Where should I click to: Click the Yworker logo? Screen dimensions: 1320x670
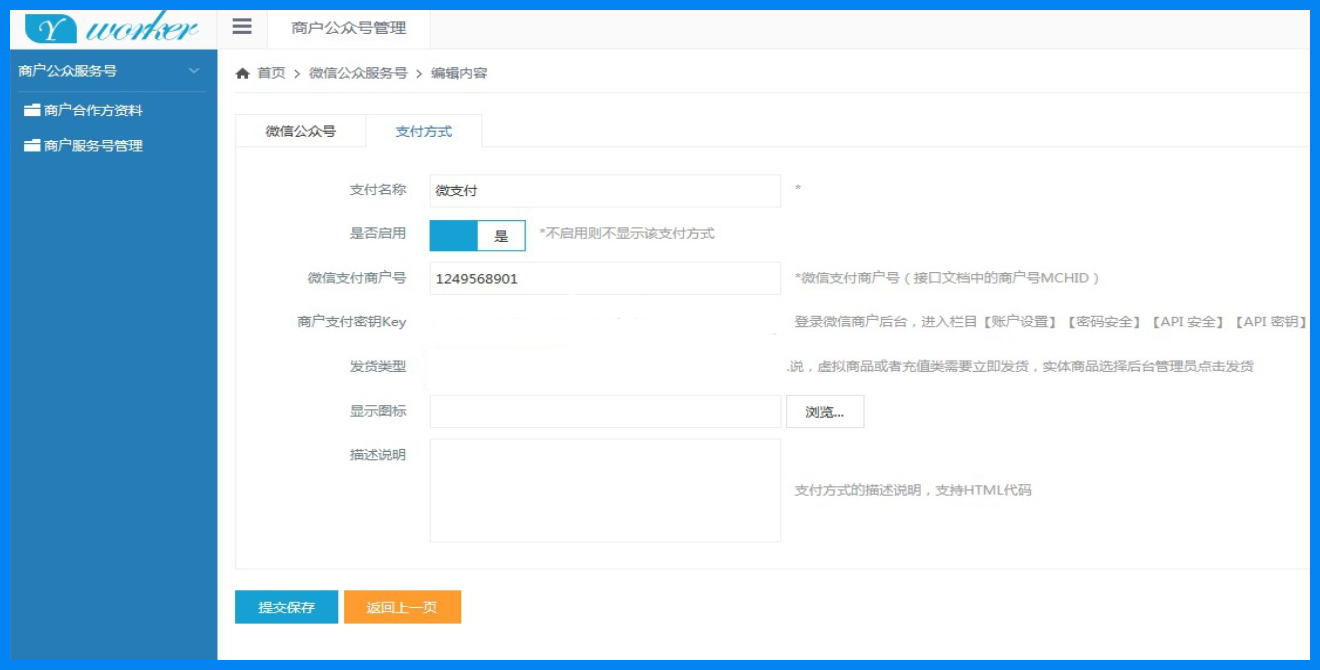point(112,28)
